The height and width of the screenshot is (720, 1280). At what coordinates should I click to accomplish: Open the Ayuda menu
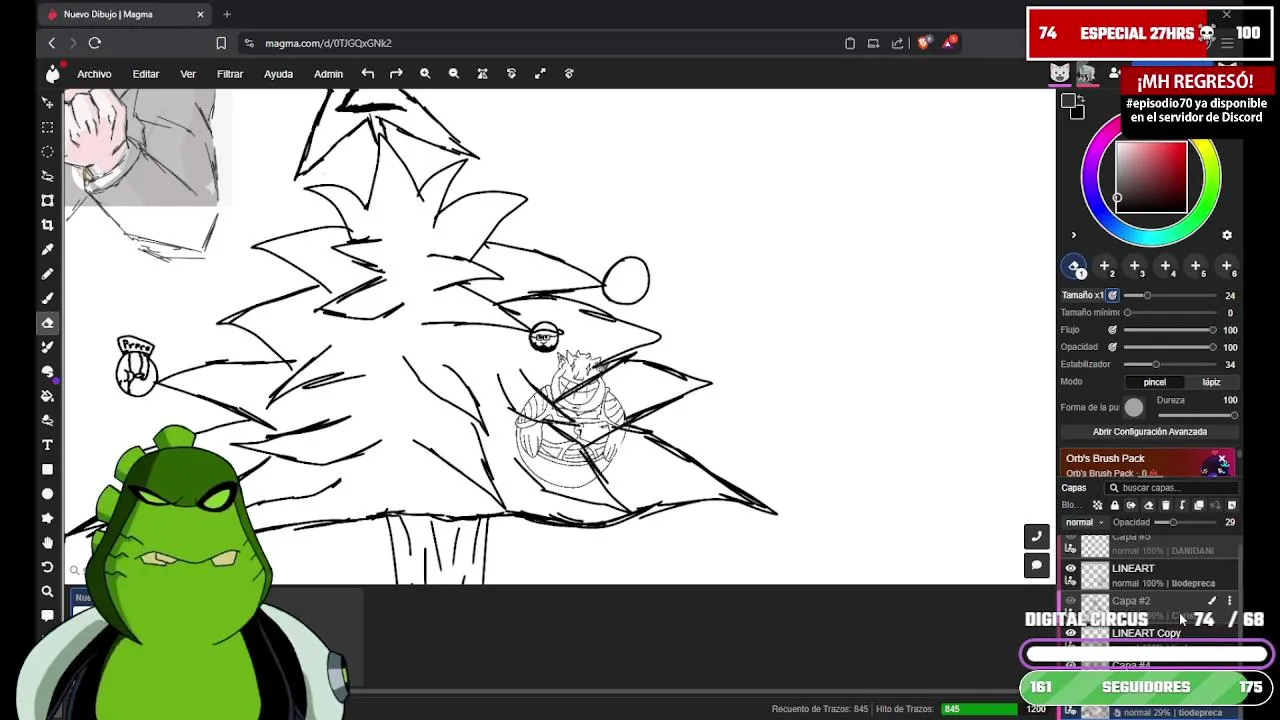pyautogui.click(x=278, y=74)
